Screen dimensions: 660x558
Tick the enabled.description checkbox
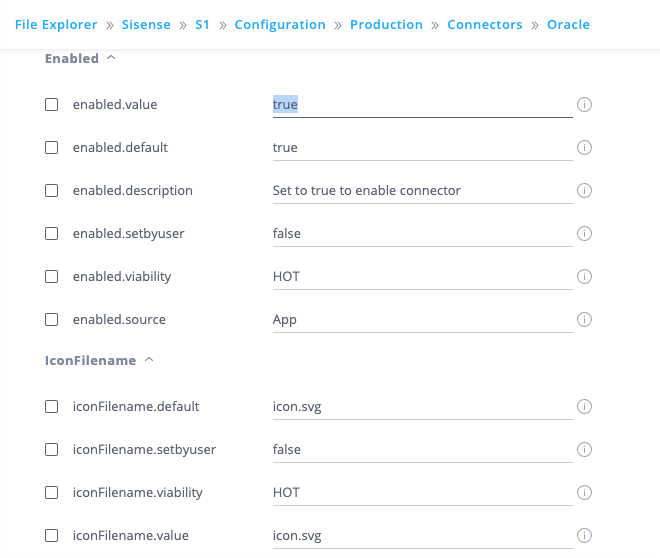[52, 190]
